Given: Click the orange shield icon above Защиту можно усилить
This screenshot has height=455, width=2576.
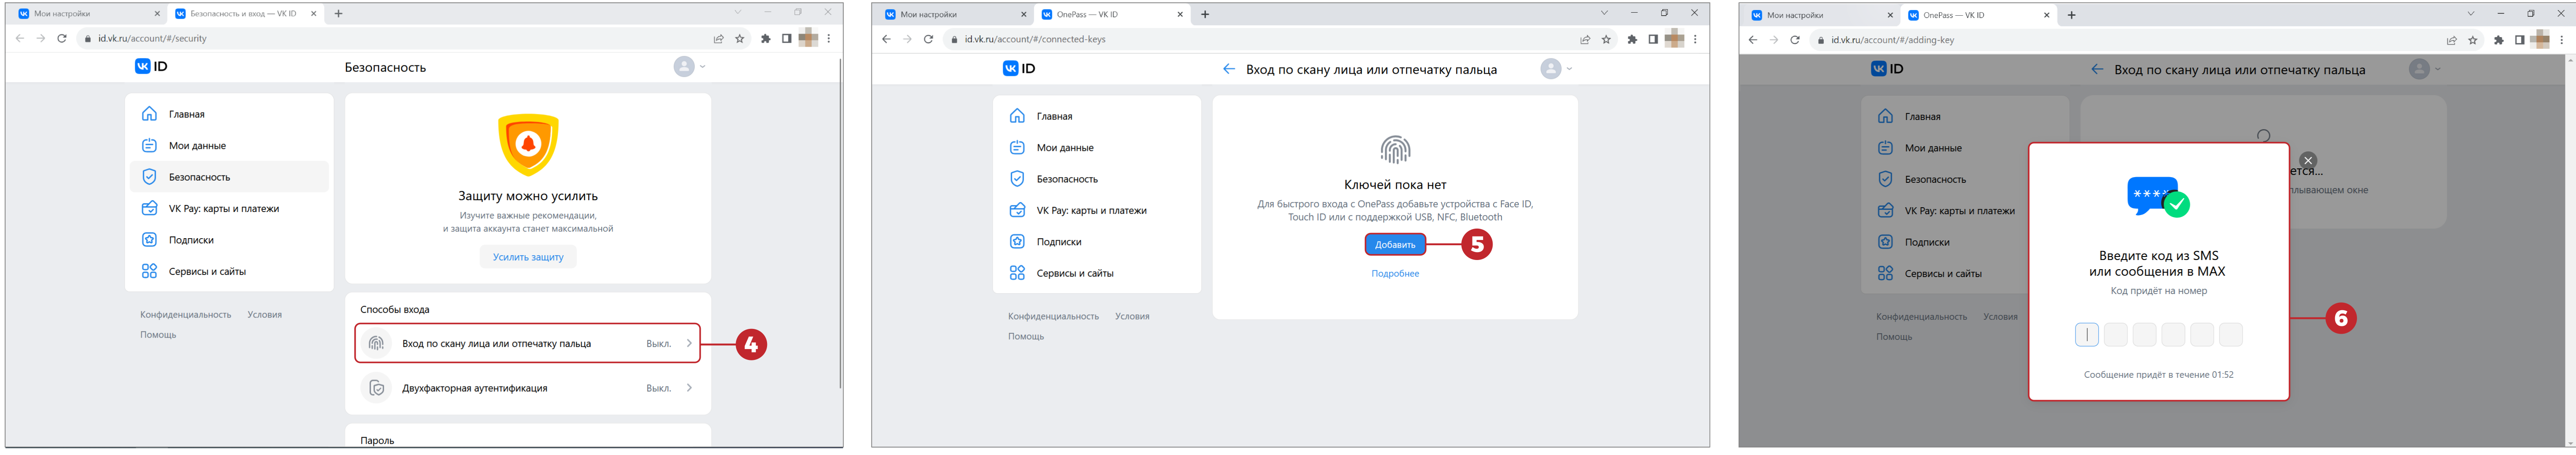Looking at the screenshot, I should (x=528, y=144).
